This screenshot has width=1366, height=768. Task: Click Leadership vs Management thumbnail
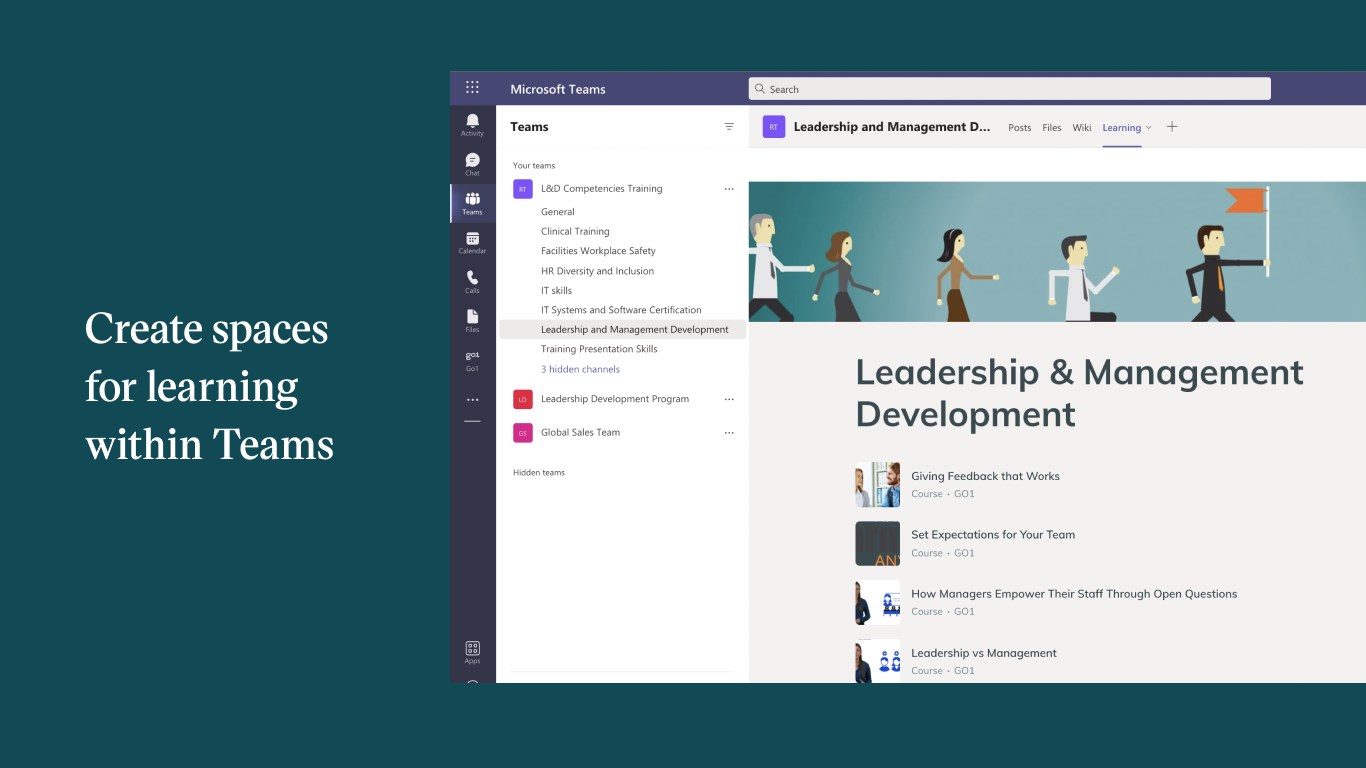tap(877, 661)
